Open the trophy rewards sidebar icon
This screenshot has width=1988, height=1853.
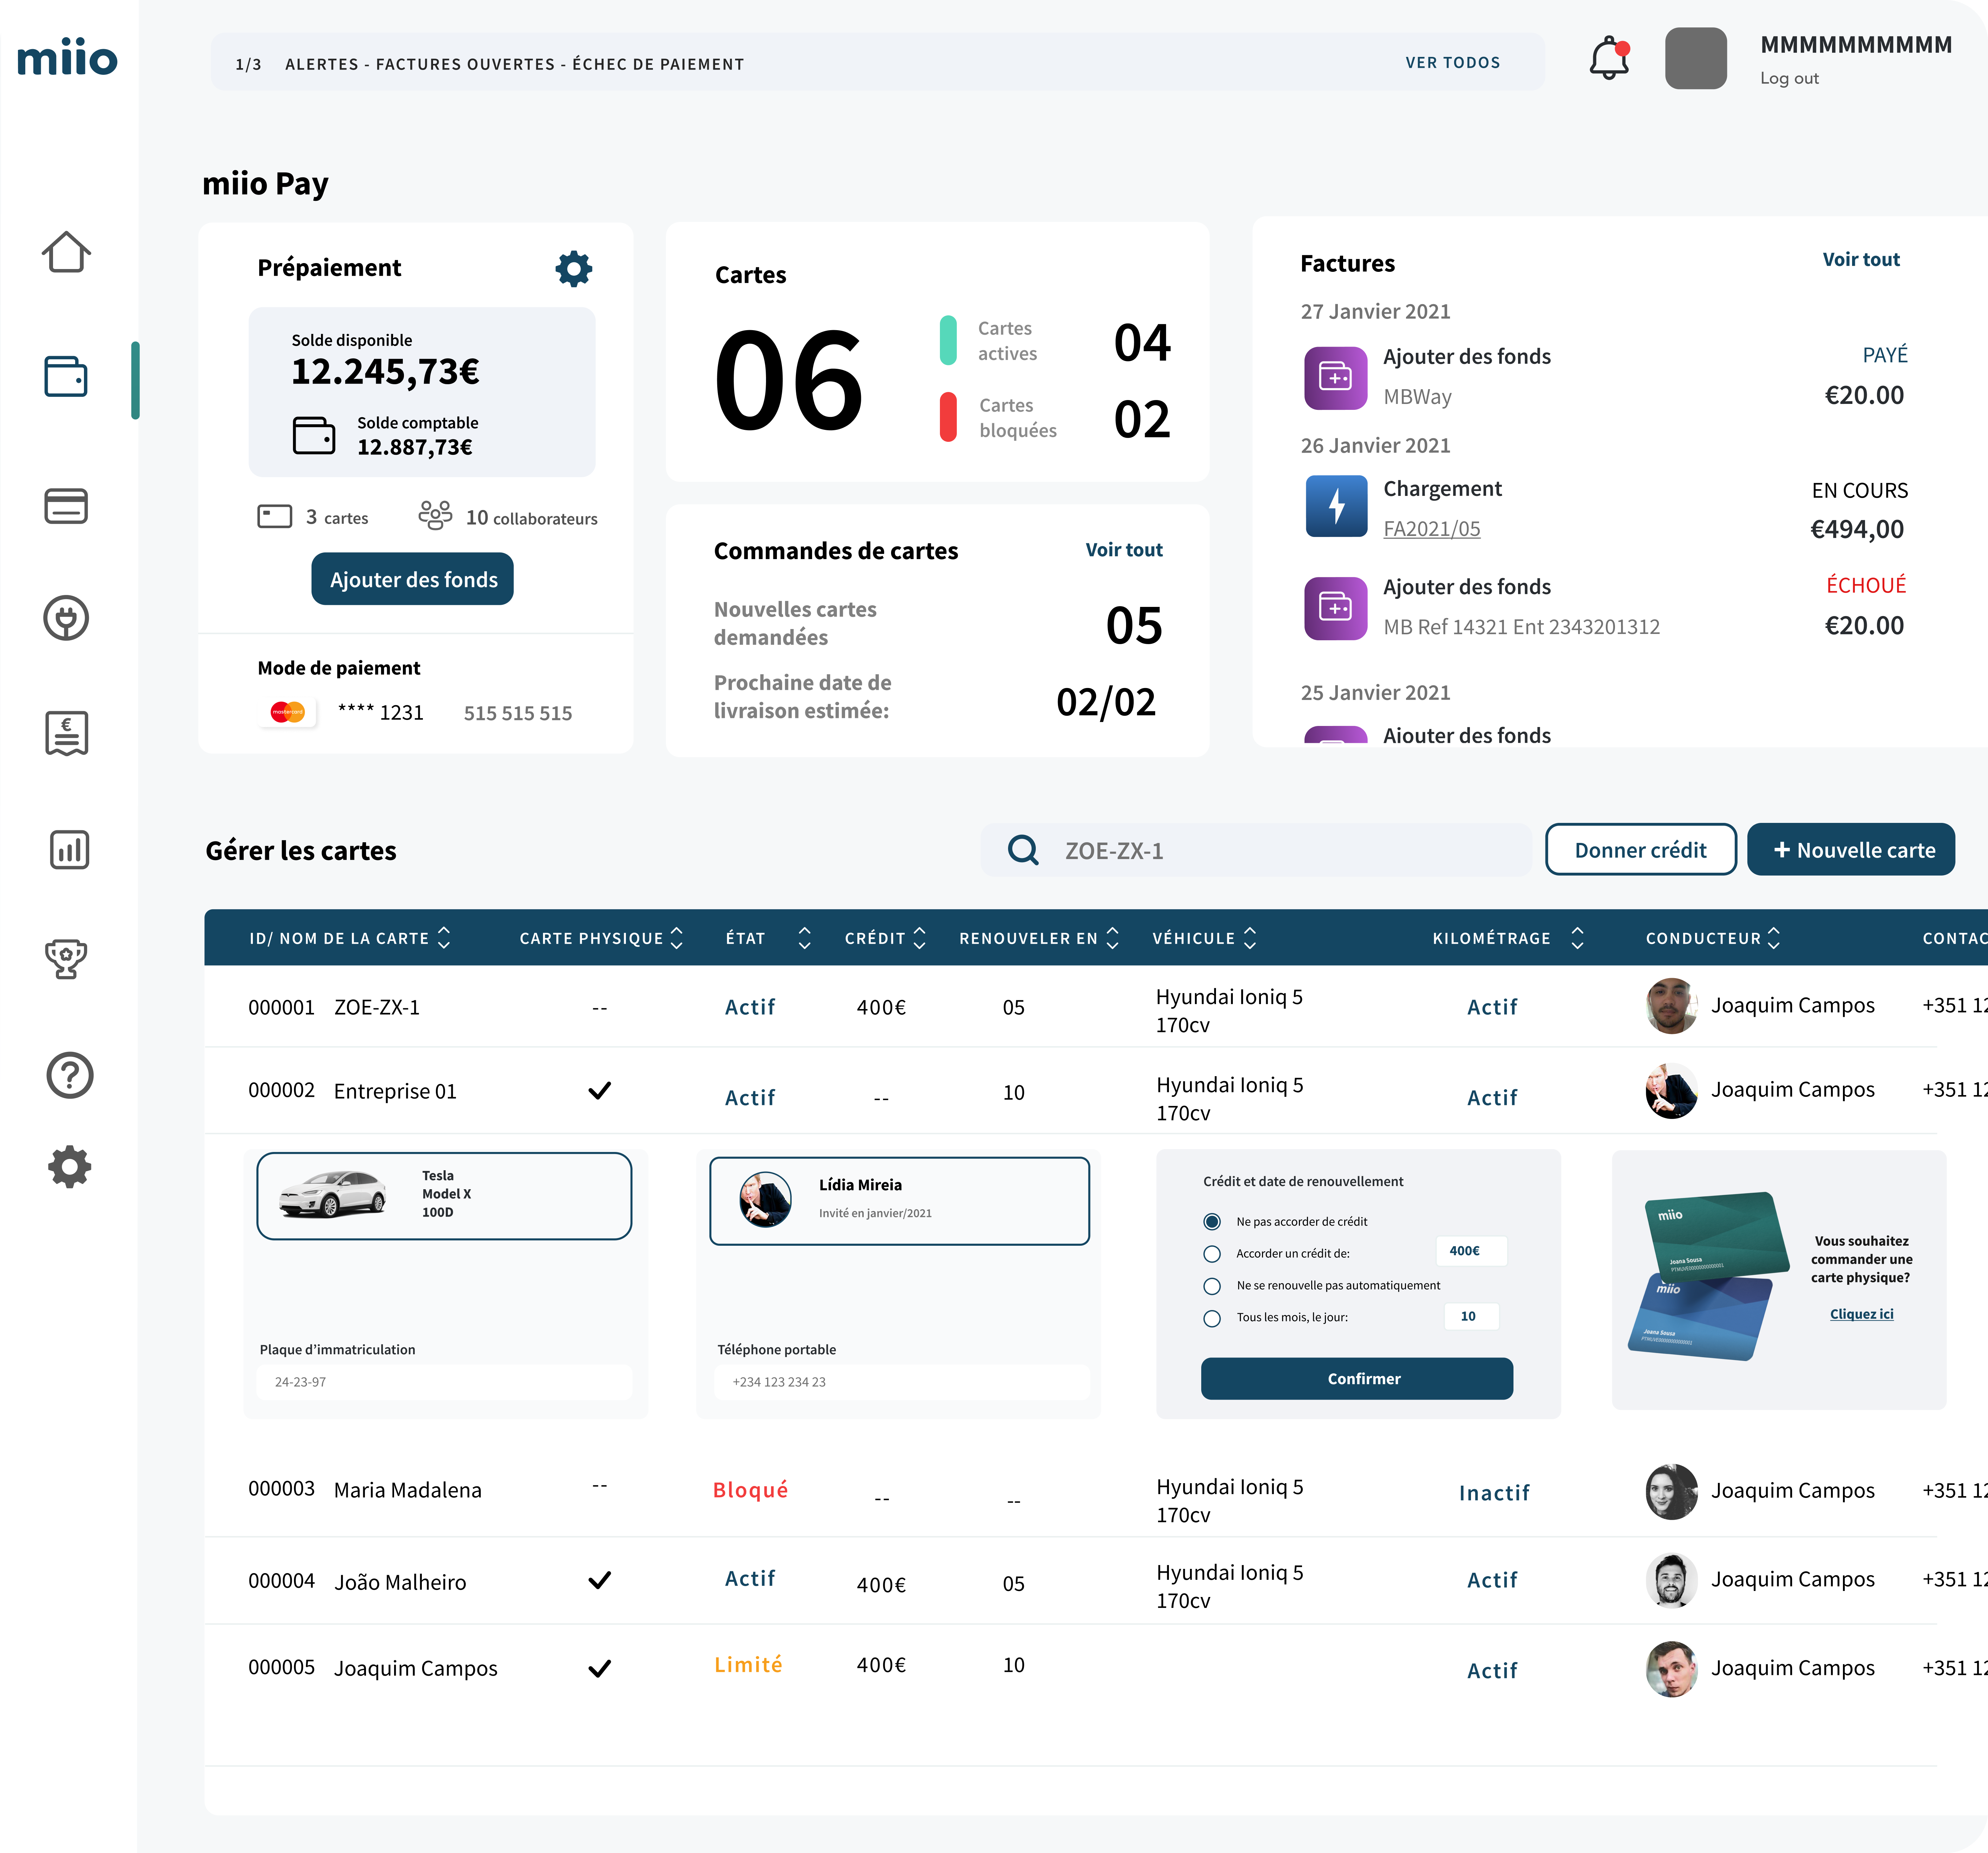click(x=66, y=958)
